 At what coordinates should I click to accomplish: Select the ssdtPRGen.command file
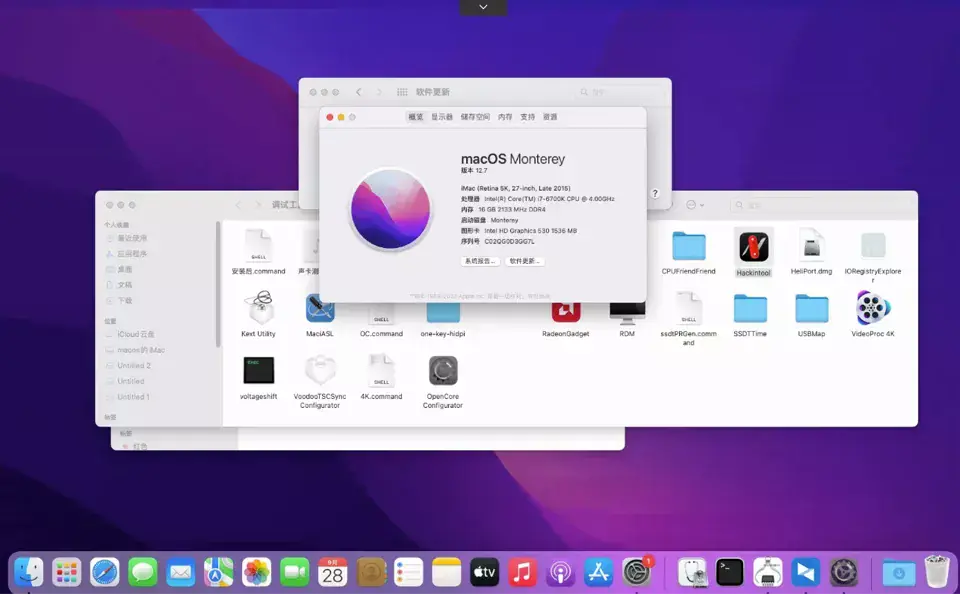[688, 308]
